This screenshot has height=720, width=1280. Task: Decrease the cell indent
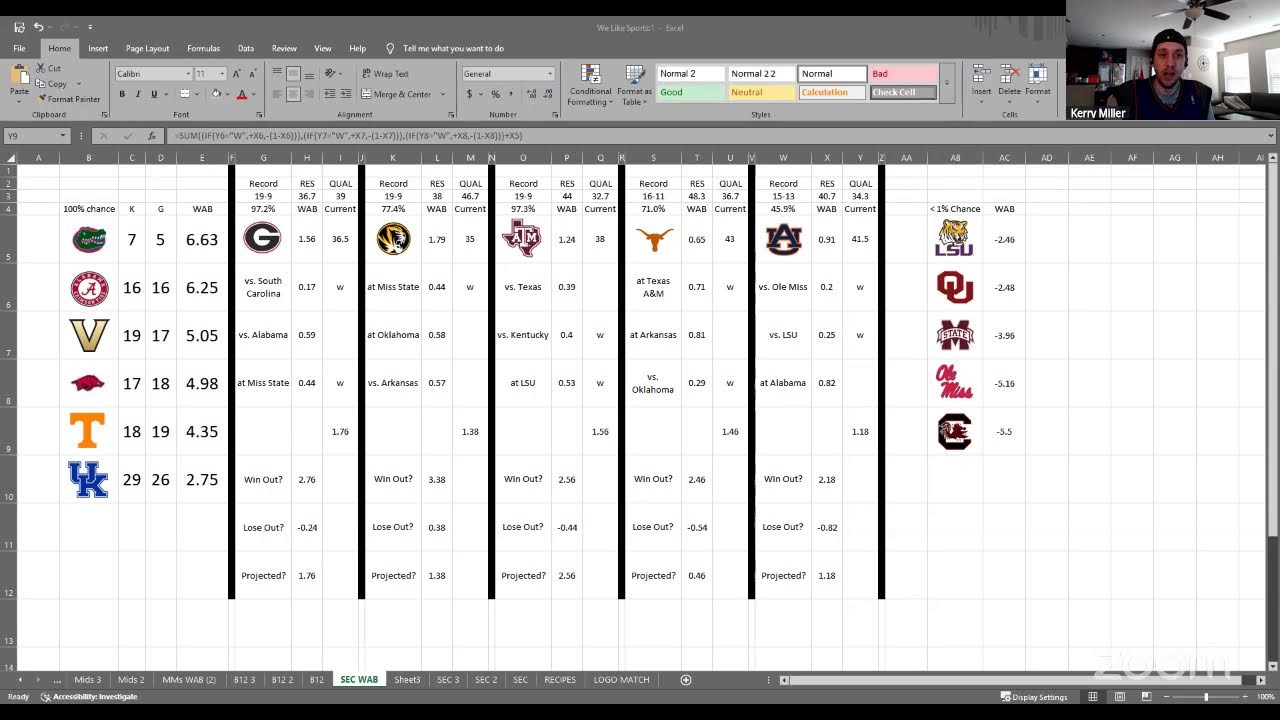pyautogui.click(x=330, y=94)
